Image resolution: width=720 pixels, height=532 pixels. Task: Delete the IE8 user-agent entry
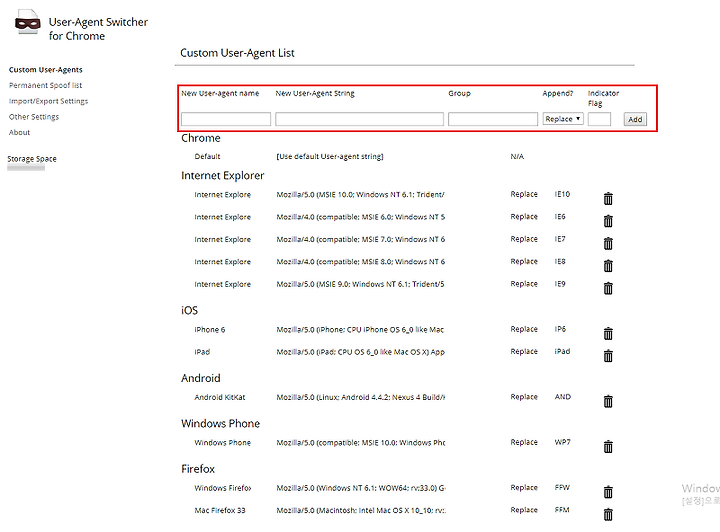click(608, 266)
